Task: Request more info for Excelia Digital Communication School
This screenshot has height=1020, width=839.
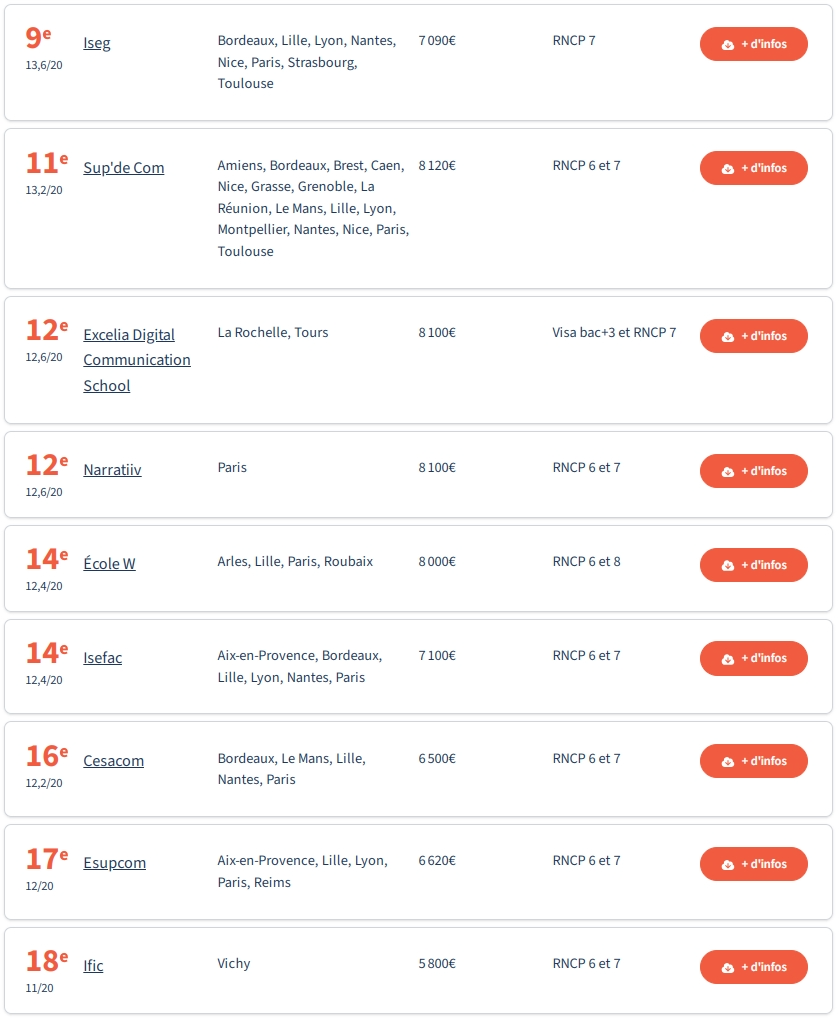Action: (754, 336)
